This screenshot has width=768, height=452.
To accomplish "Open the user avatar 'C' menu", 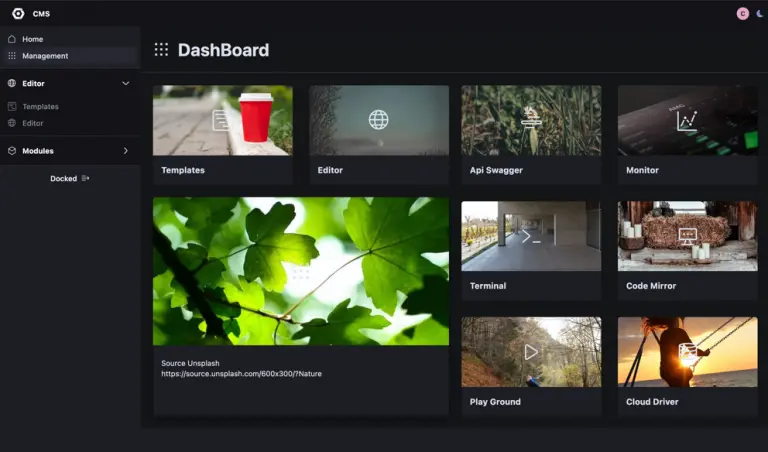I will (x=742, y=14).
